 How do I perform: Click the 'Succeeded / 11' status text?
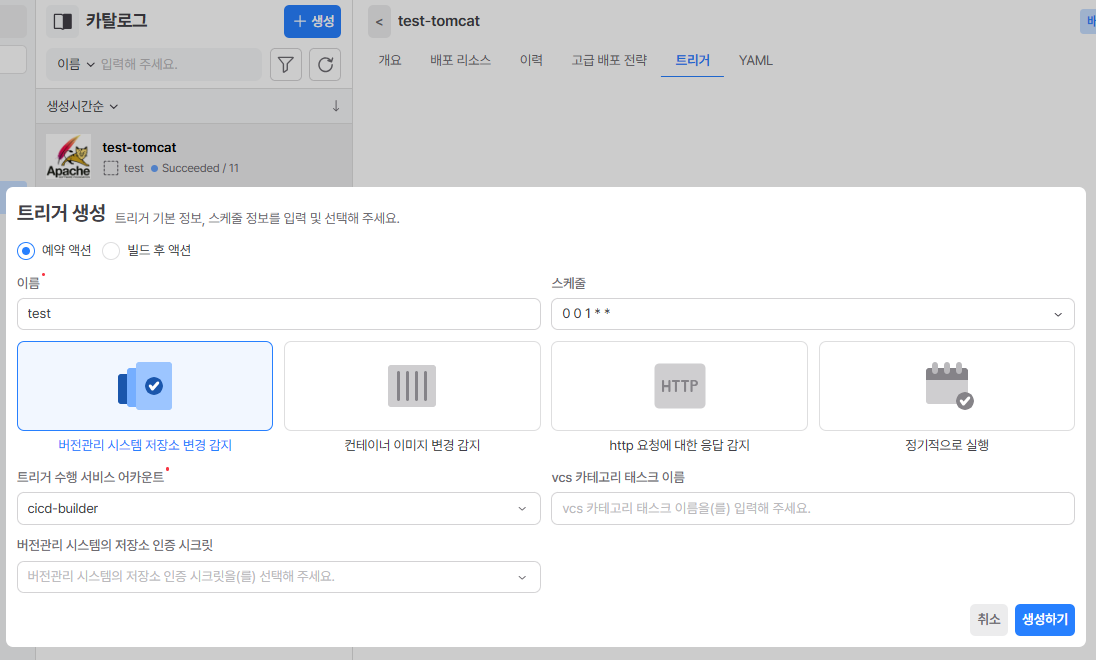(x=201, y=168)
